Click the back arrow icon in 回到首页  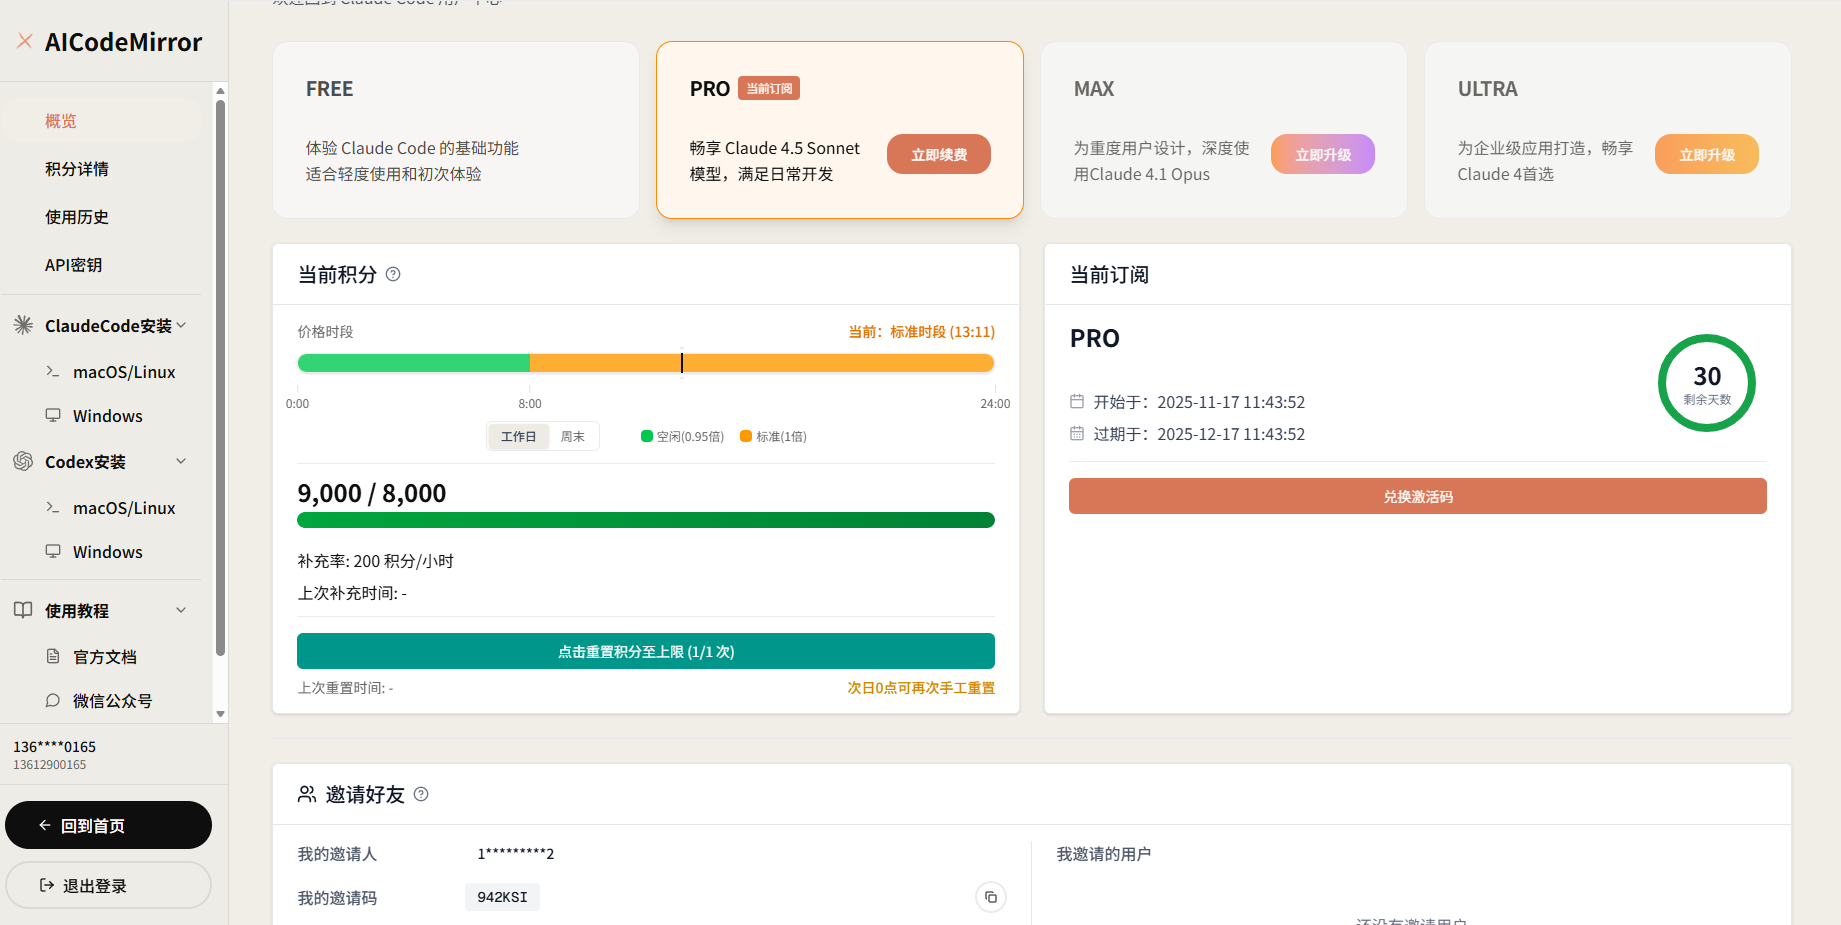tap(44, 825)
